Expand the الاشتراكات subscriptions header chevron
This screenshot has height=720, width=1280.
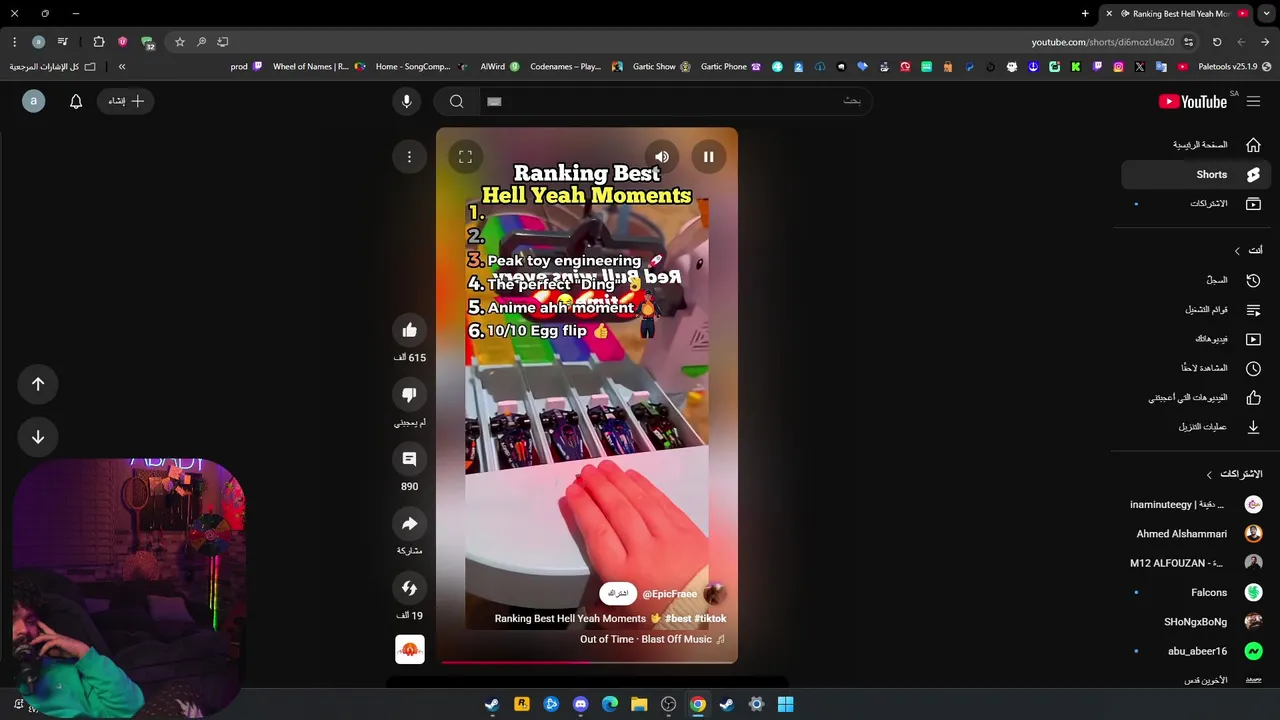[1209, 475]
